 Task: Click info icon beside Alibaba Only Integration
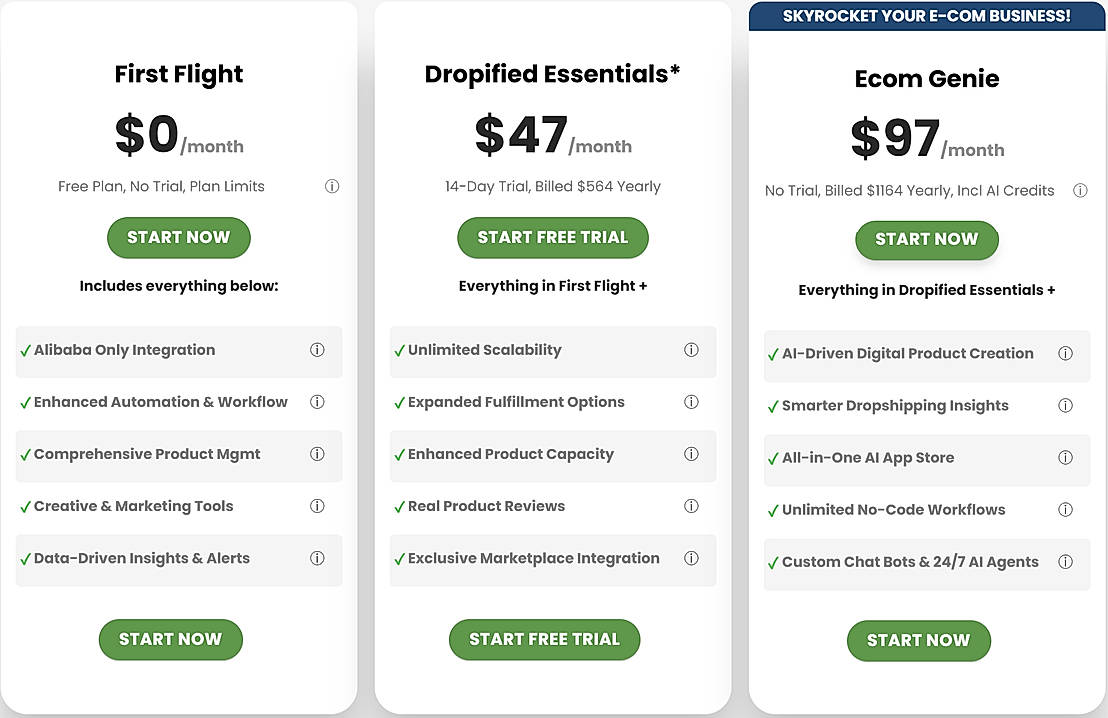tap(317, 350)
